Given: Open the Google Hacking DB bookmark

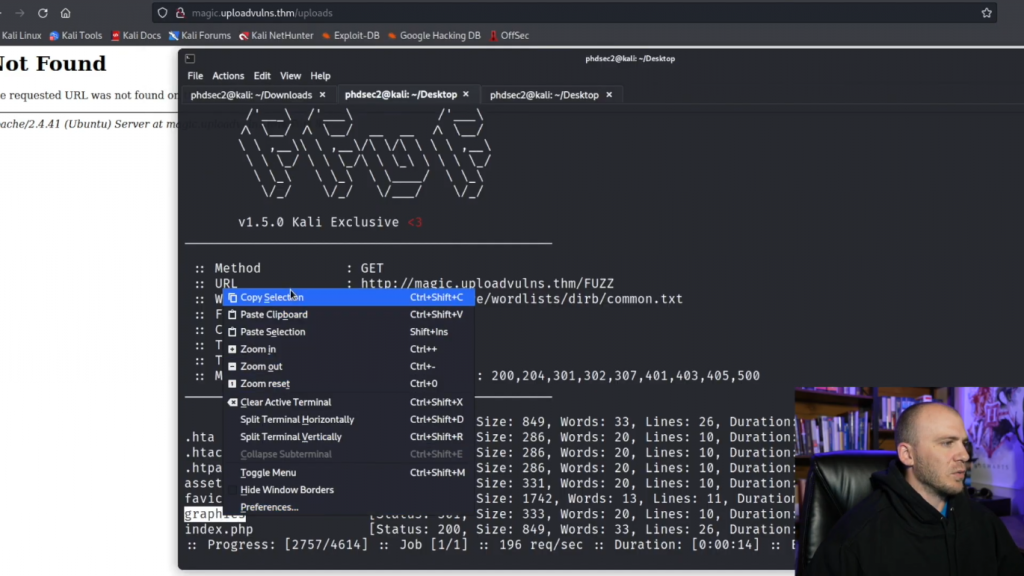Looking at the screenshot, I should tap(434, 35).
